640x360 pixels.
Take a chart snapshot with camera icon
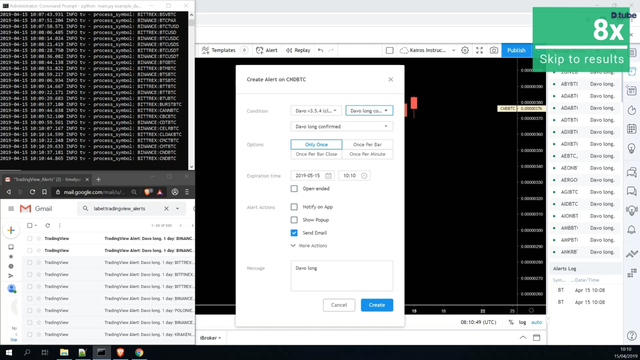tap(494, 50)
